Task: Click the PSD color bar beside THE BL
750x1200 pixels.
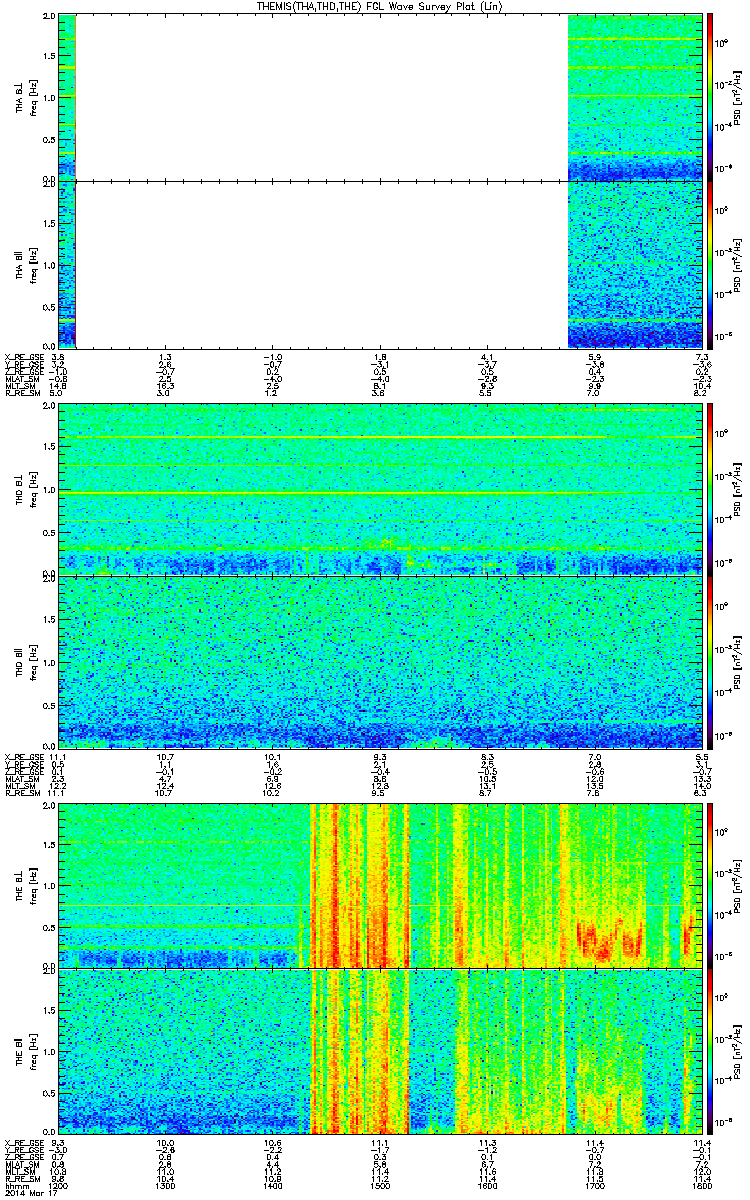Action: (x=712, y=885)
